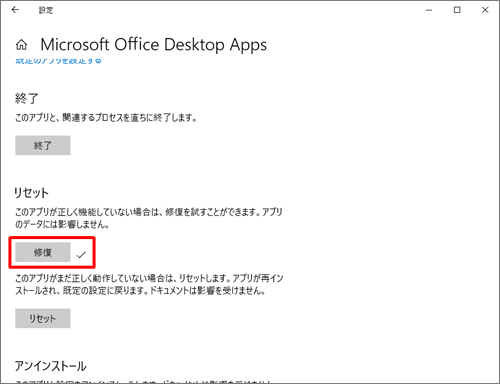Minimize the Settings window

click(x=429, y=10)
